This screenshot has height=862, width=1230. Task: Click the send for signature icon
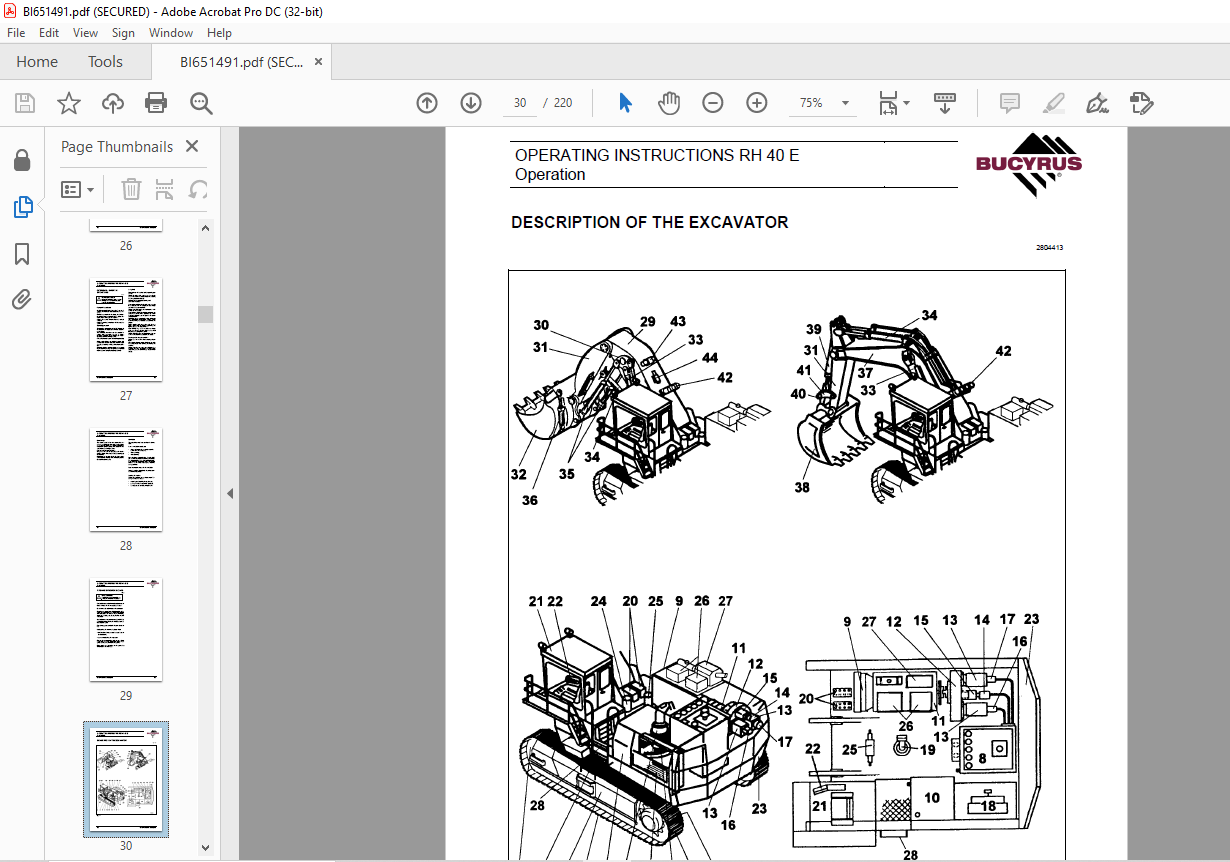(1141, 103)
